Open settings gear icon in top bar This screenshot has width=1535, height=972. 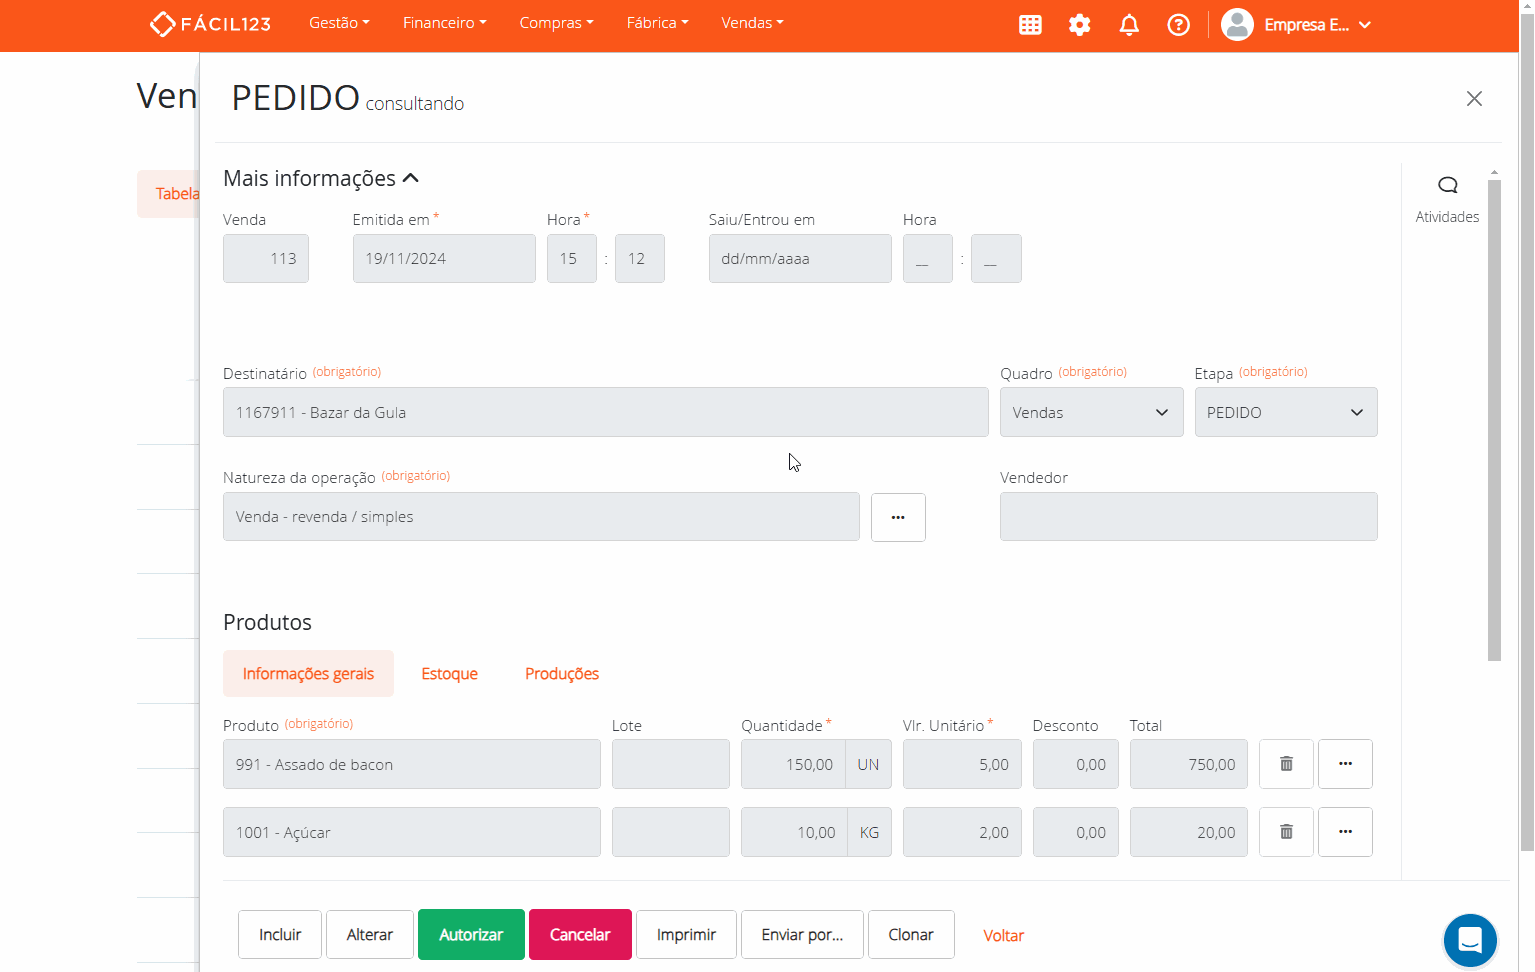(1079, 25)
